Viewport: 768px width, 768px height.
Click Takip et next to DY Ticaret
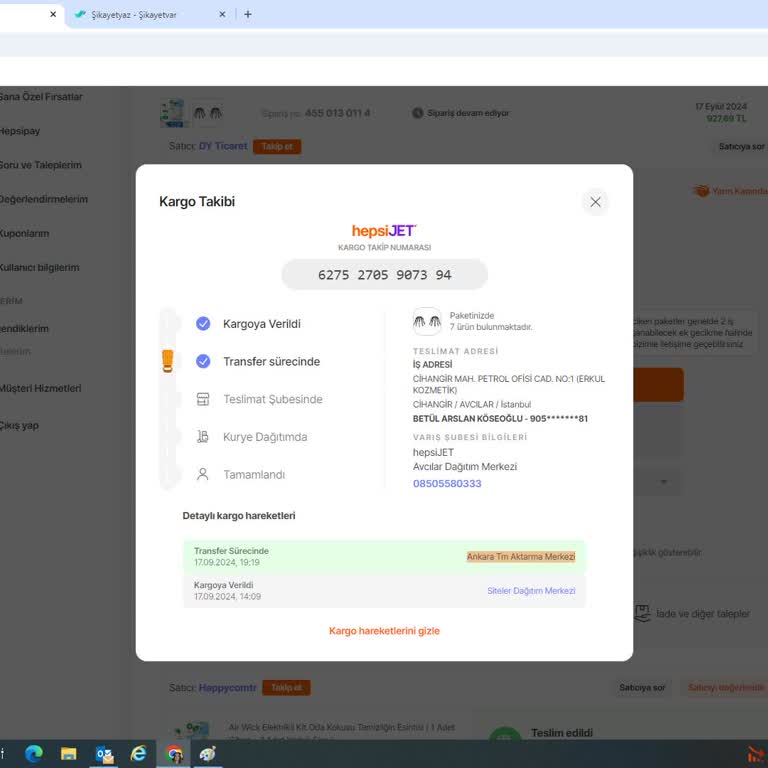(x=277, y=146)
